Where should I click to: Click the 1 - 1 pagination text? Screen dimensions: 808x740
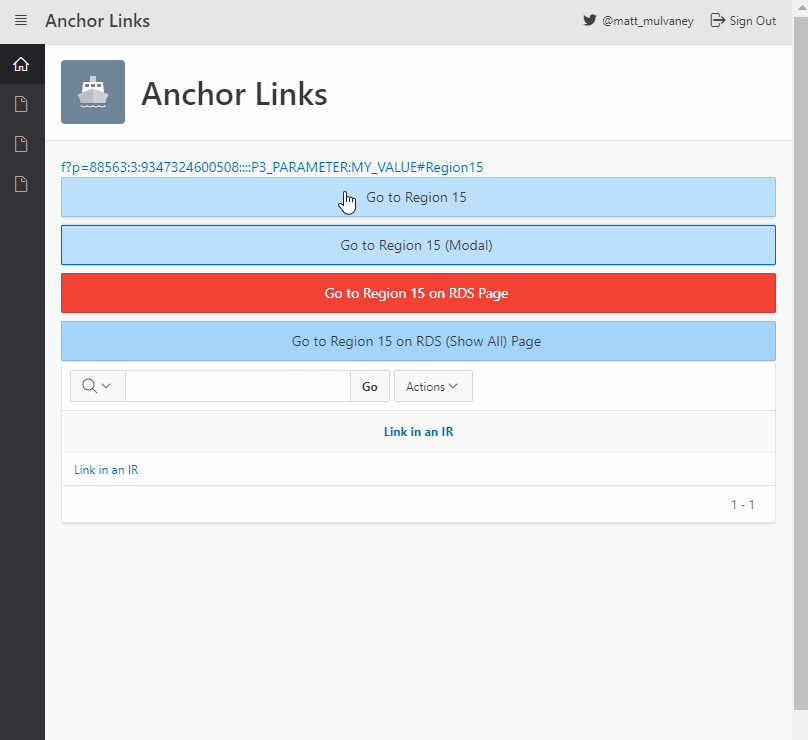click(743, 504)
